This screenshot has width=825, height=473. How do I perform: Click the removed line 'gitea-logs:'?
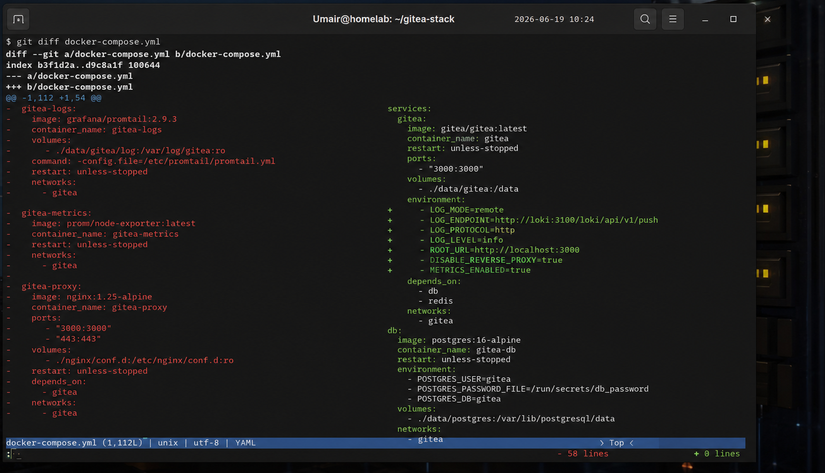click(48, 108)
